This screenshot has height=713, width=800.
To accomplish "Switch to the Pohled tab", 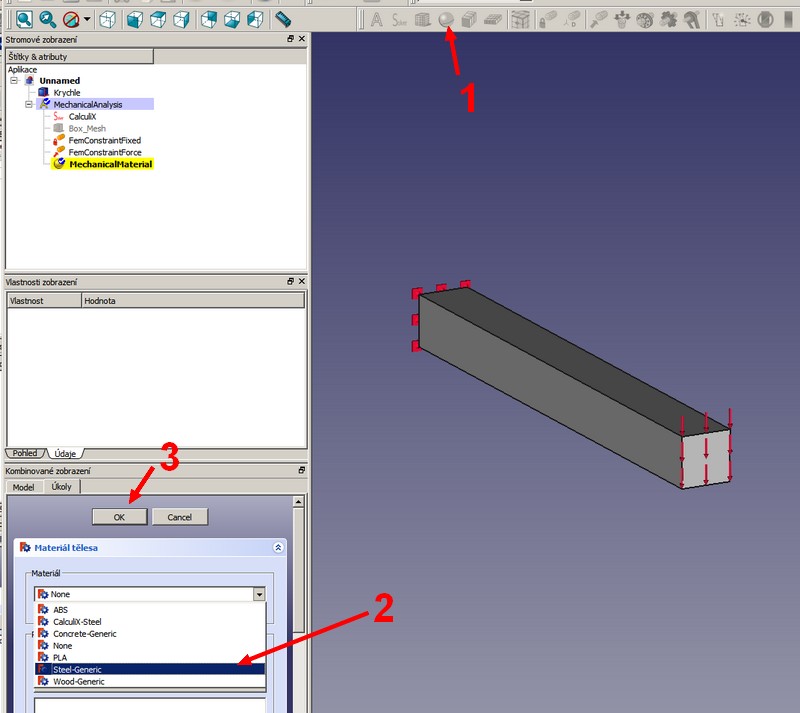I will [25, 453].
